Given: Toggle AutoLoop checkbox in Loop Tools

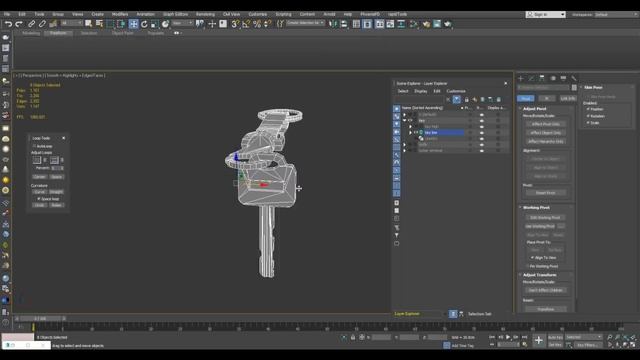Looking at the screenshot, I should (34, 146).
